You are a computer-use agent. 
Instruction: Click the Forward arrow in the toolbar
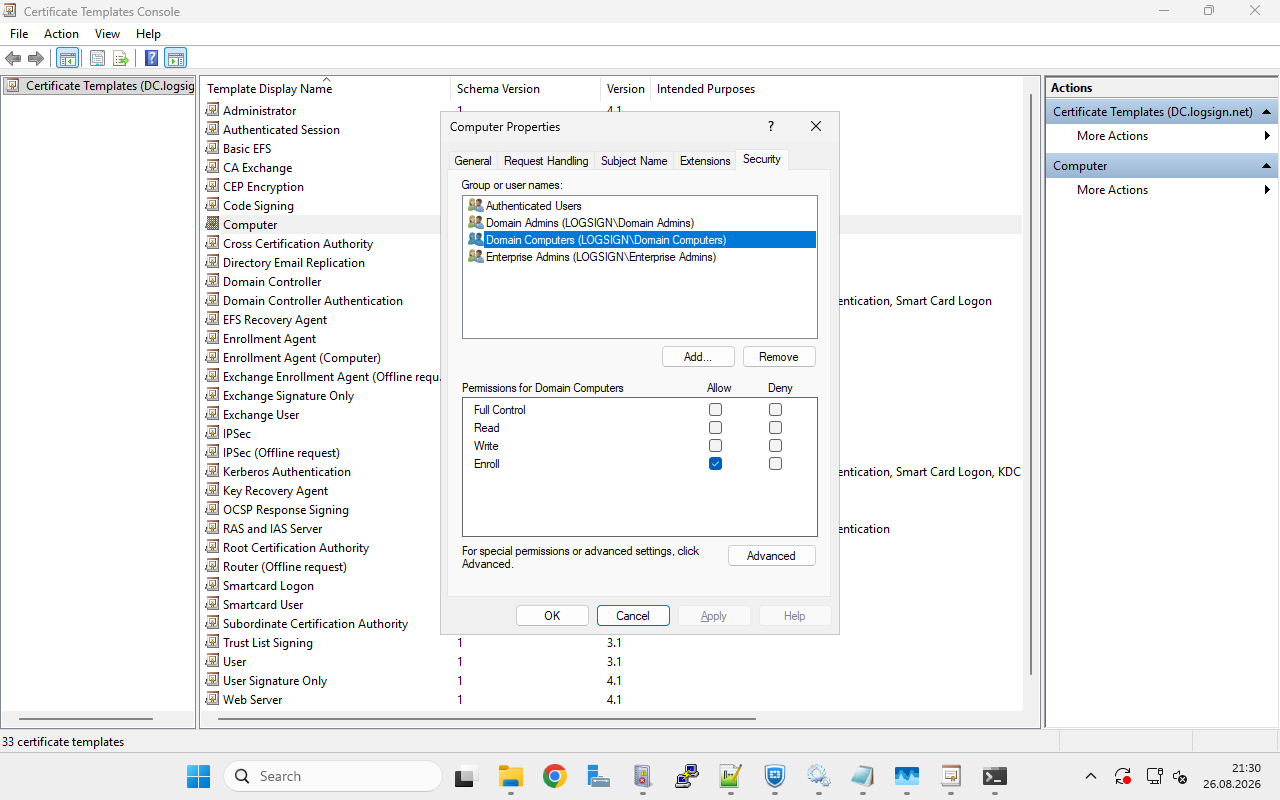(x=36, y=58)
